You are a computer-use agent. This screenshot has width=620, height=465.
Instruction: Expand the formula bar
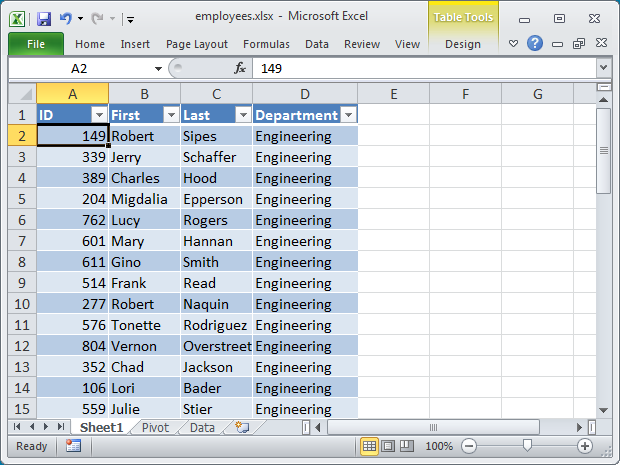coord(603,68)
